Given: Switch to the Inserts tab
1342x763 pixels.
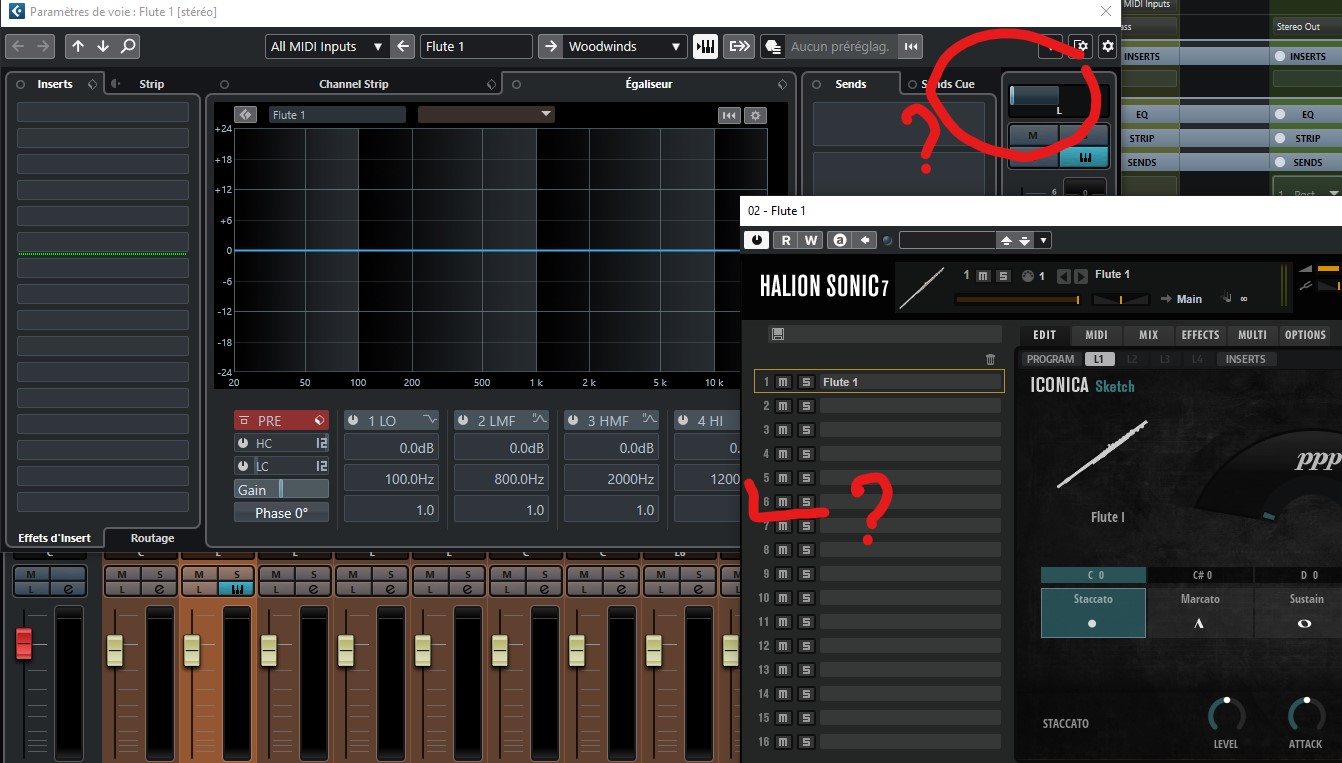Looking at the screenshot, I should (x=55, y=84).
